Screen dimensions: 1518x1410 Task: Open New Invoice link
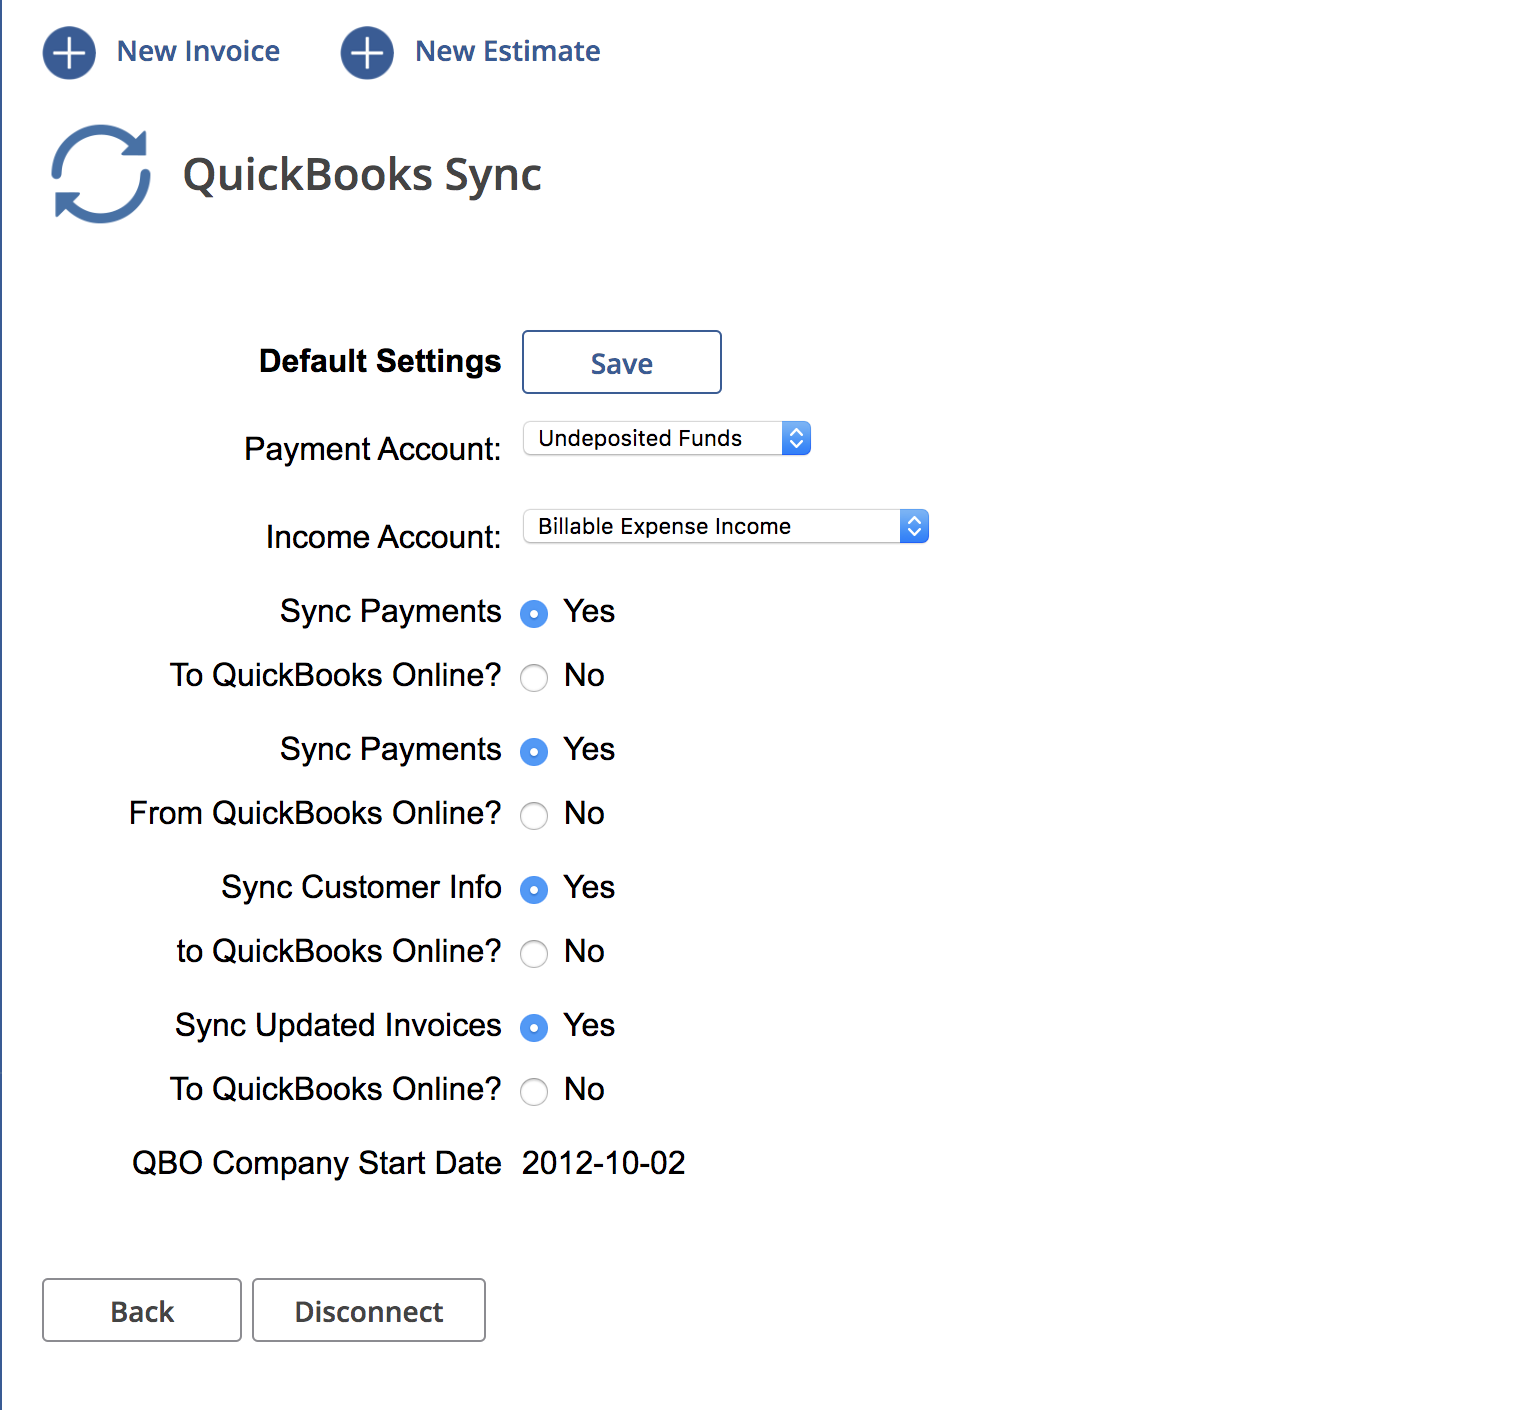198,52
